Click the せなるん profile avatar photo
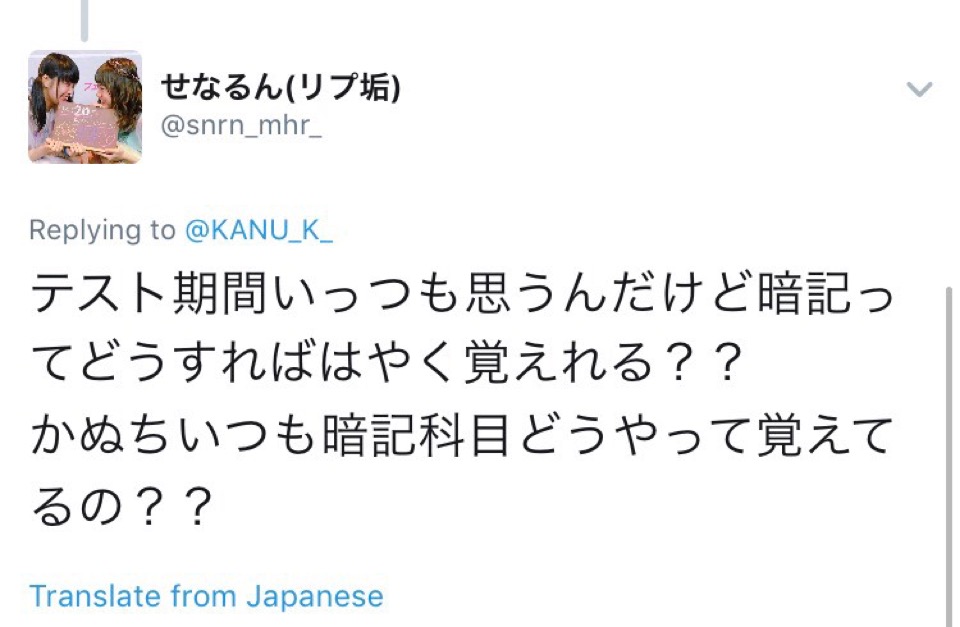 [84, 106]
